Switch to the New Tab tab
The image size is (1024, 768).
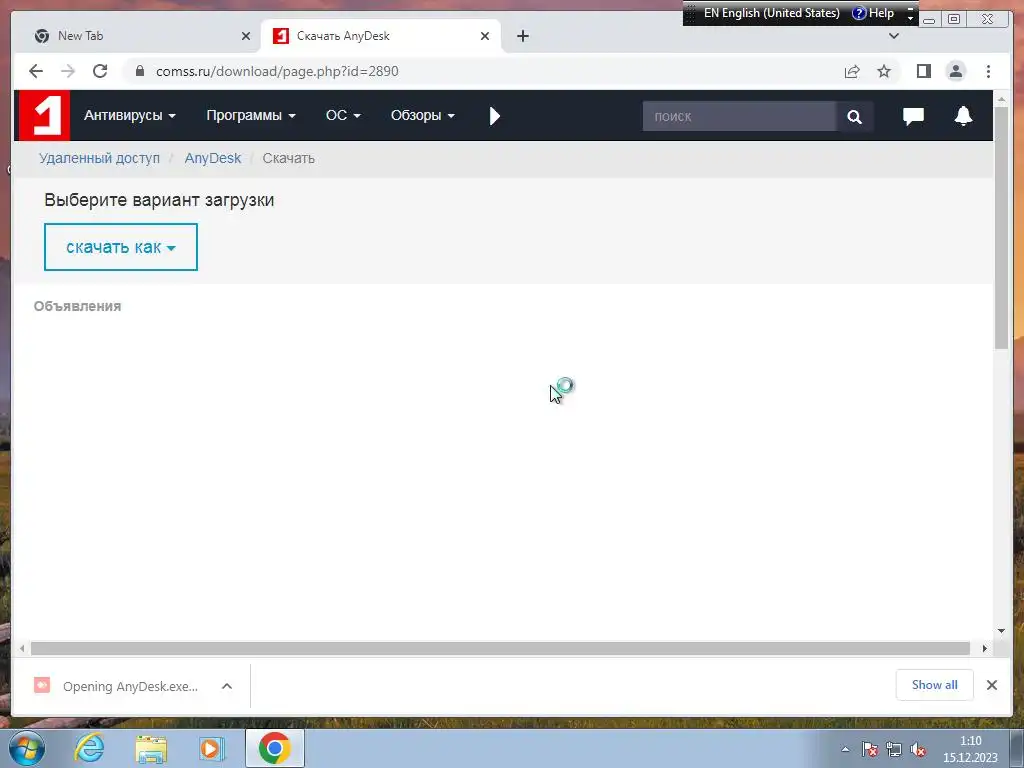coord(135,36)
